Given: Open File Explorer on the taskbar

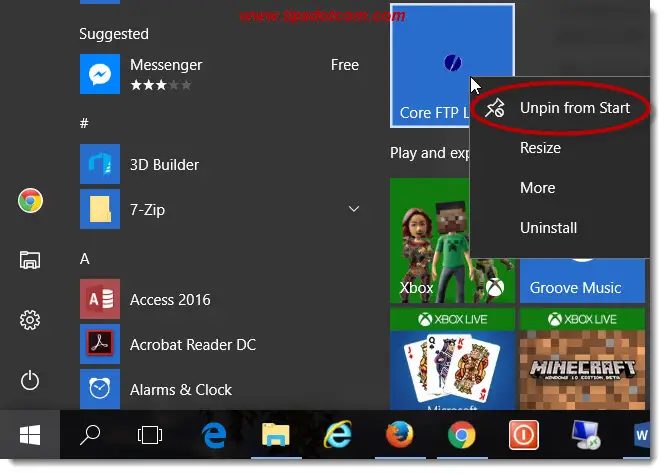Looking at the screenshot, I should click(x=276, y=435).
